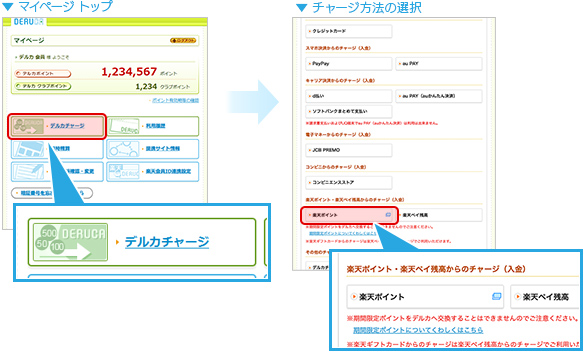Click the DERUCA logo on My Page

[x=28, y=22]
